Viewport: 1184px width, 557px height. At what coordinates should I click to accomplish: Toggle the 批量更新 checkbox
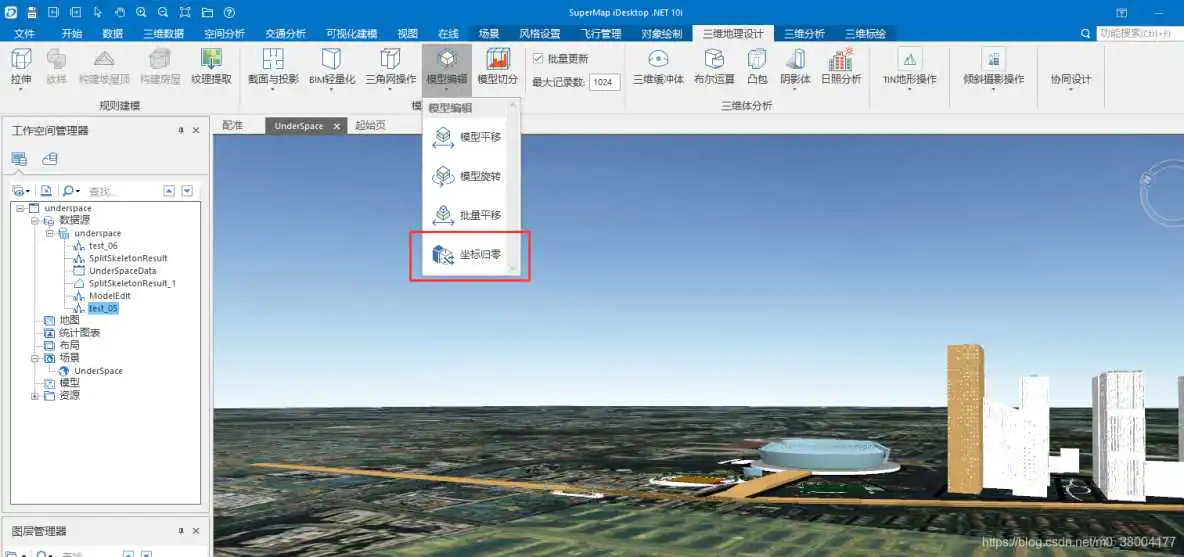pyautogui.click(x=538, y=59)
